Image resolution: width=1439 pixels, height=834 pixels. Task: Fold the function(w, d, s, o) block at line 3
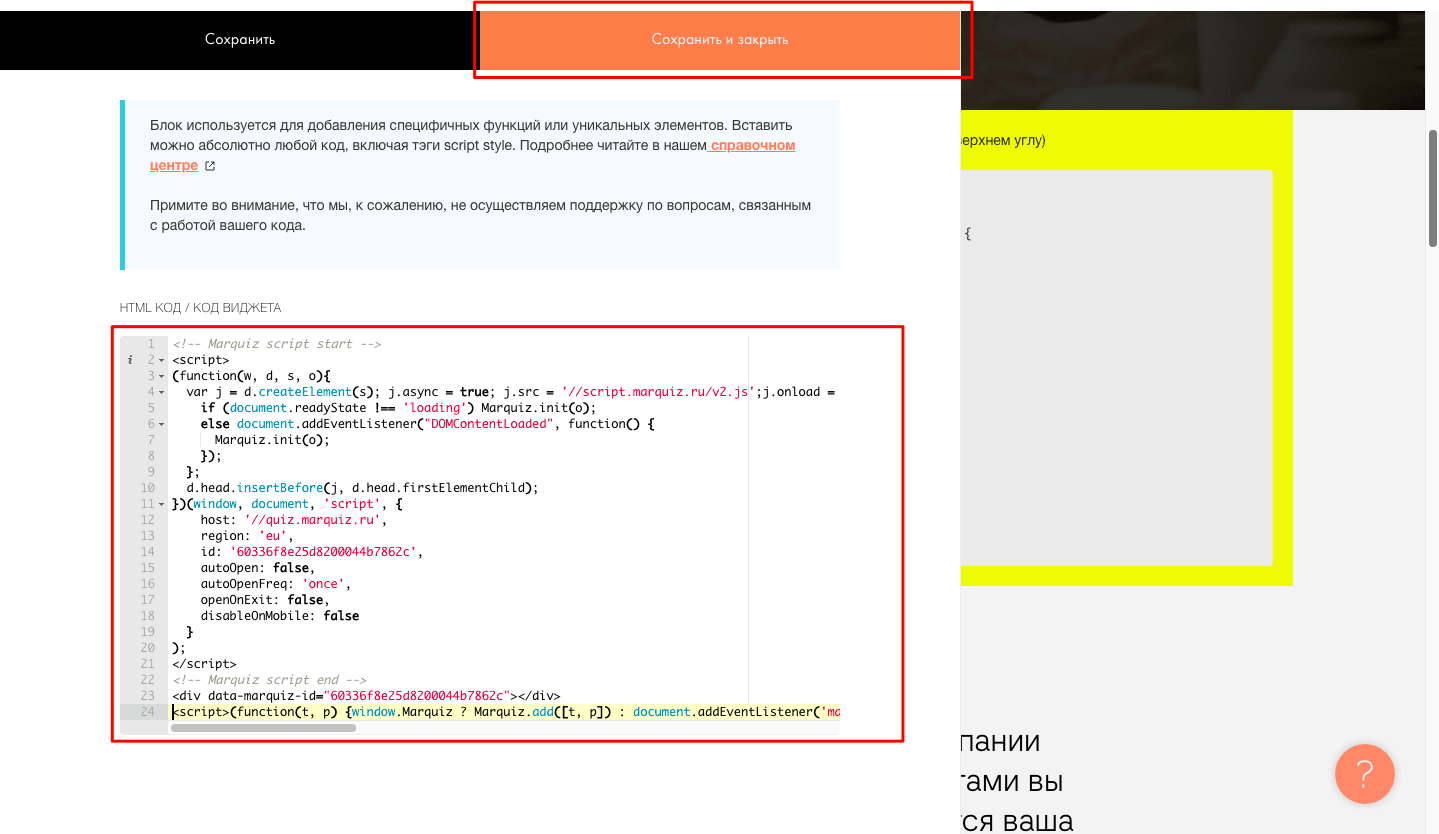coord(161,376)
